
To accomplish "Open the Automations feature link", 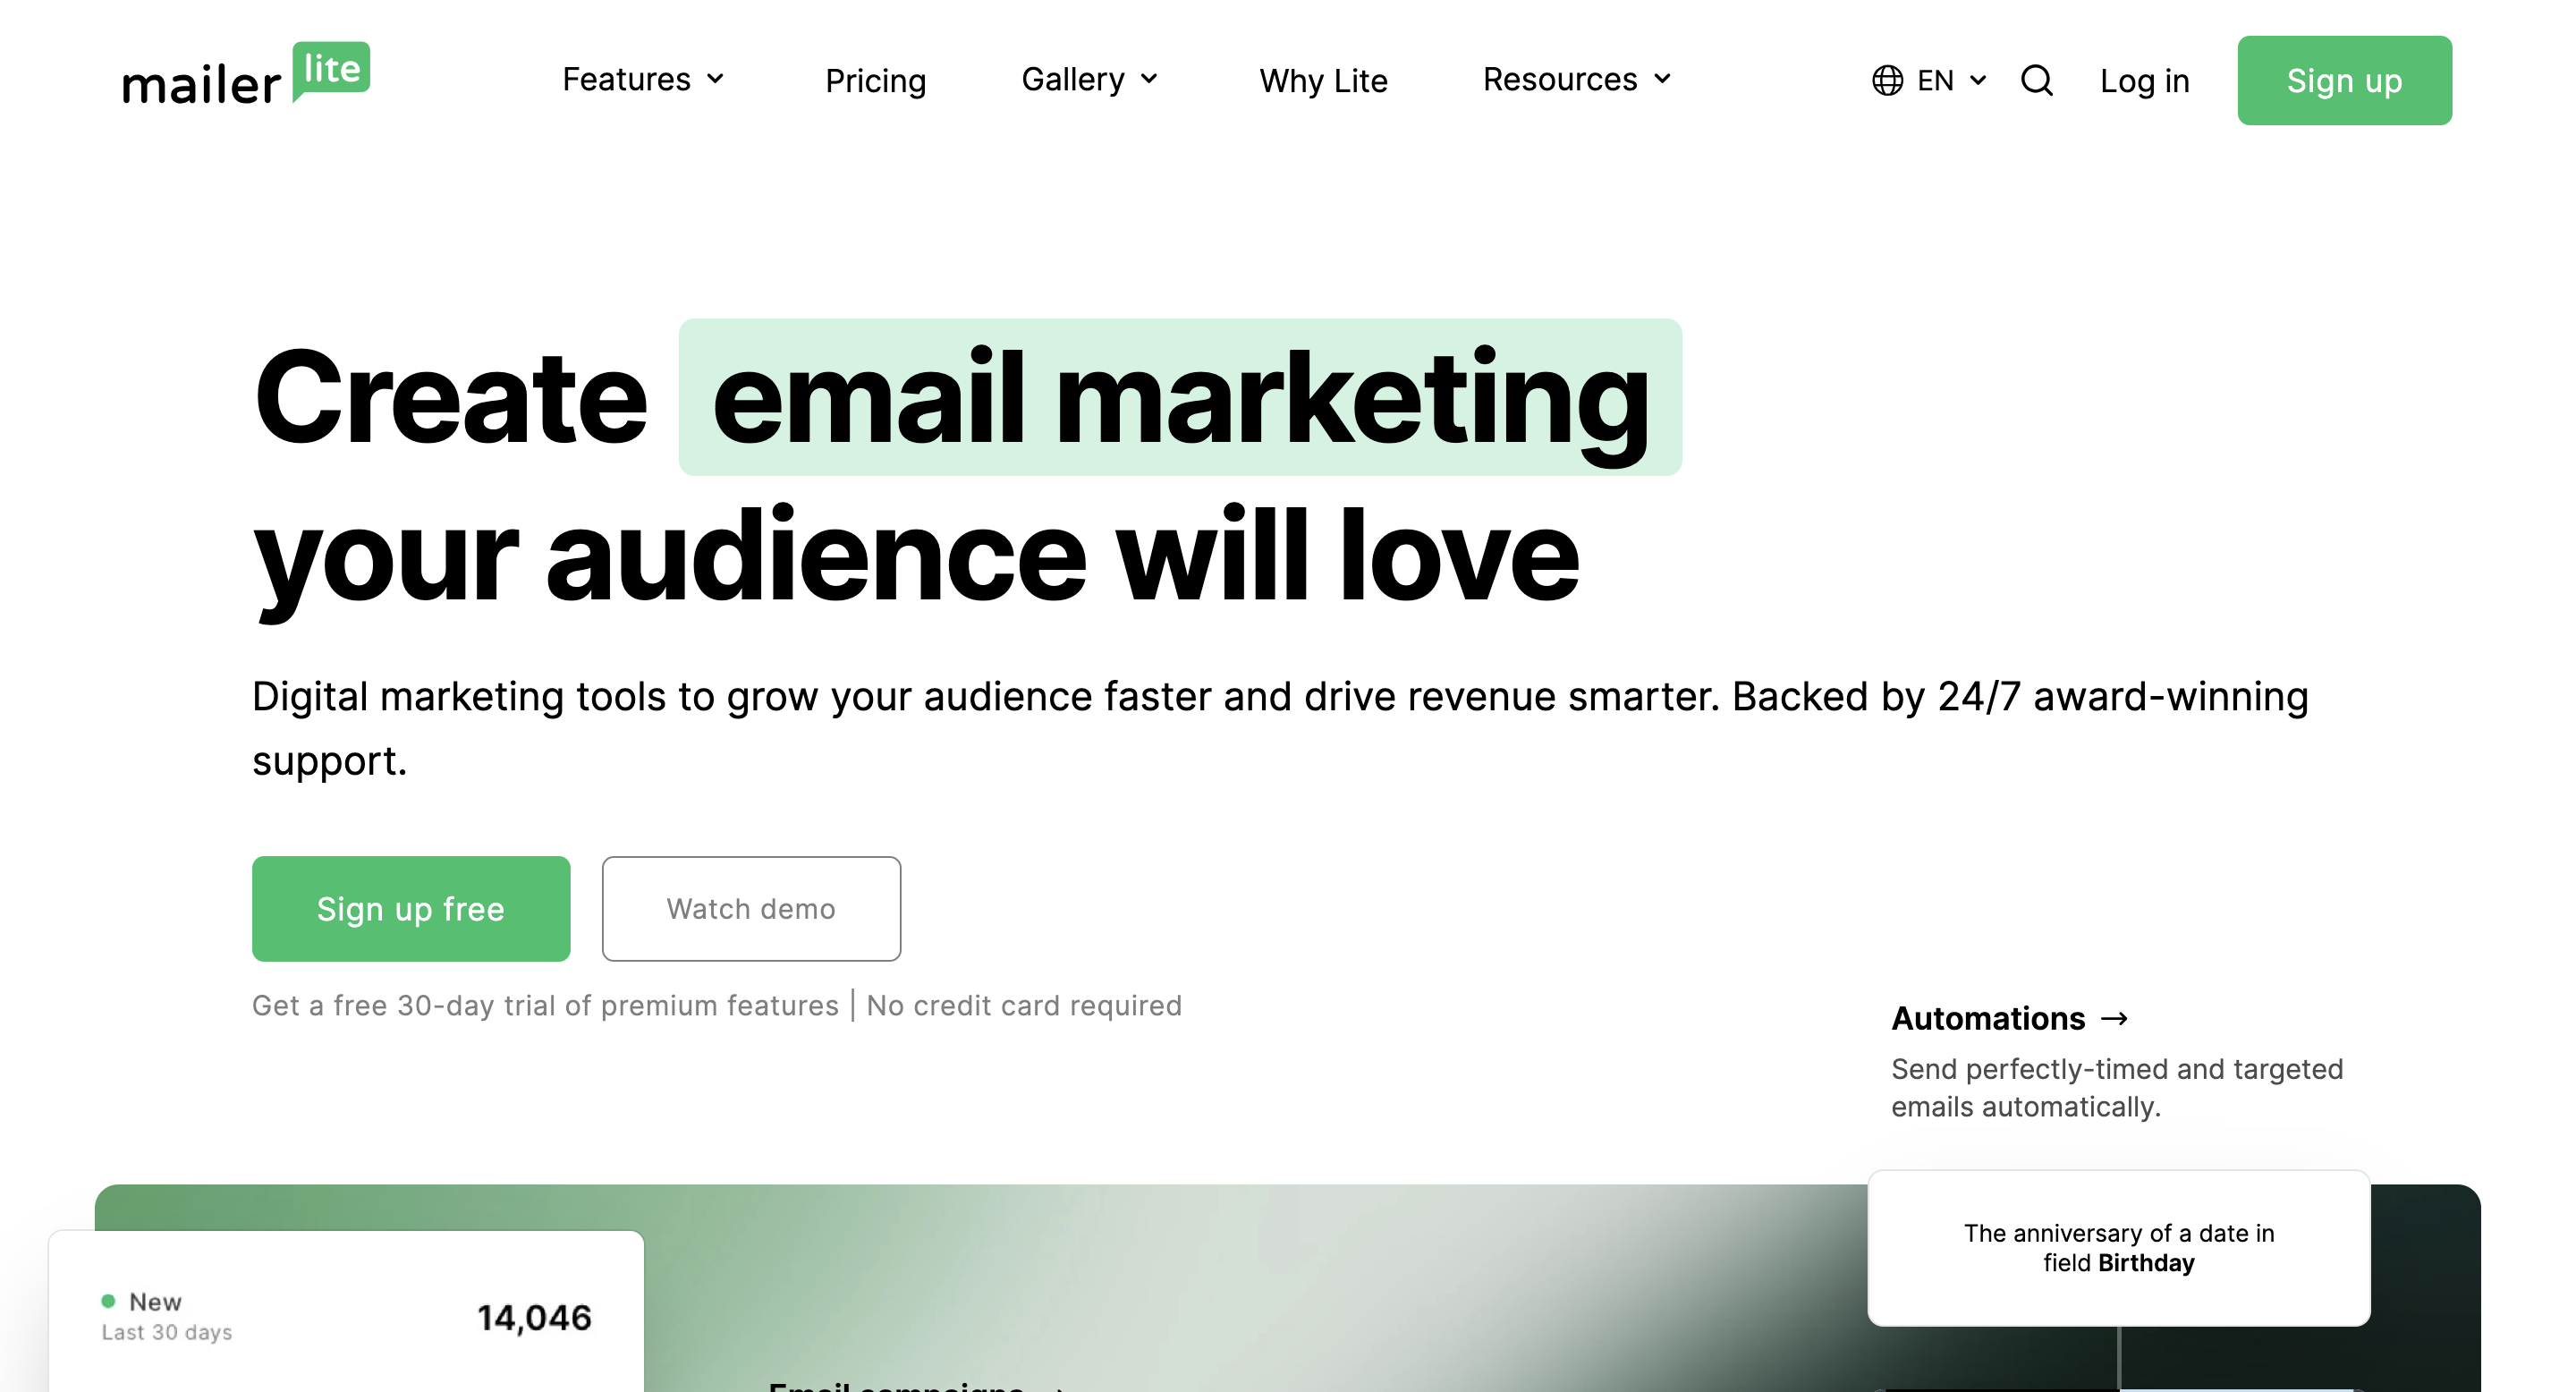I will click(2010, 1019).
